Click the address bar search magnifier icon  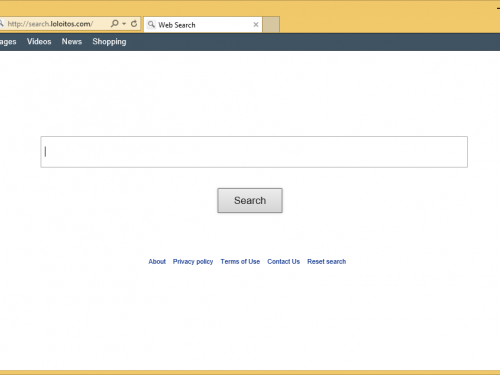pyautogui.click(x=115, y=24)
